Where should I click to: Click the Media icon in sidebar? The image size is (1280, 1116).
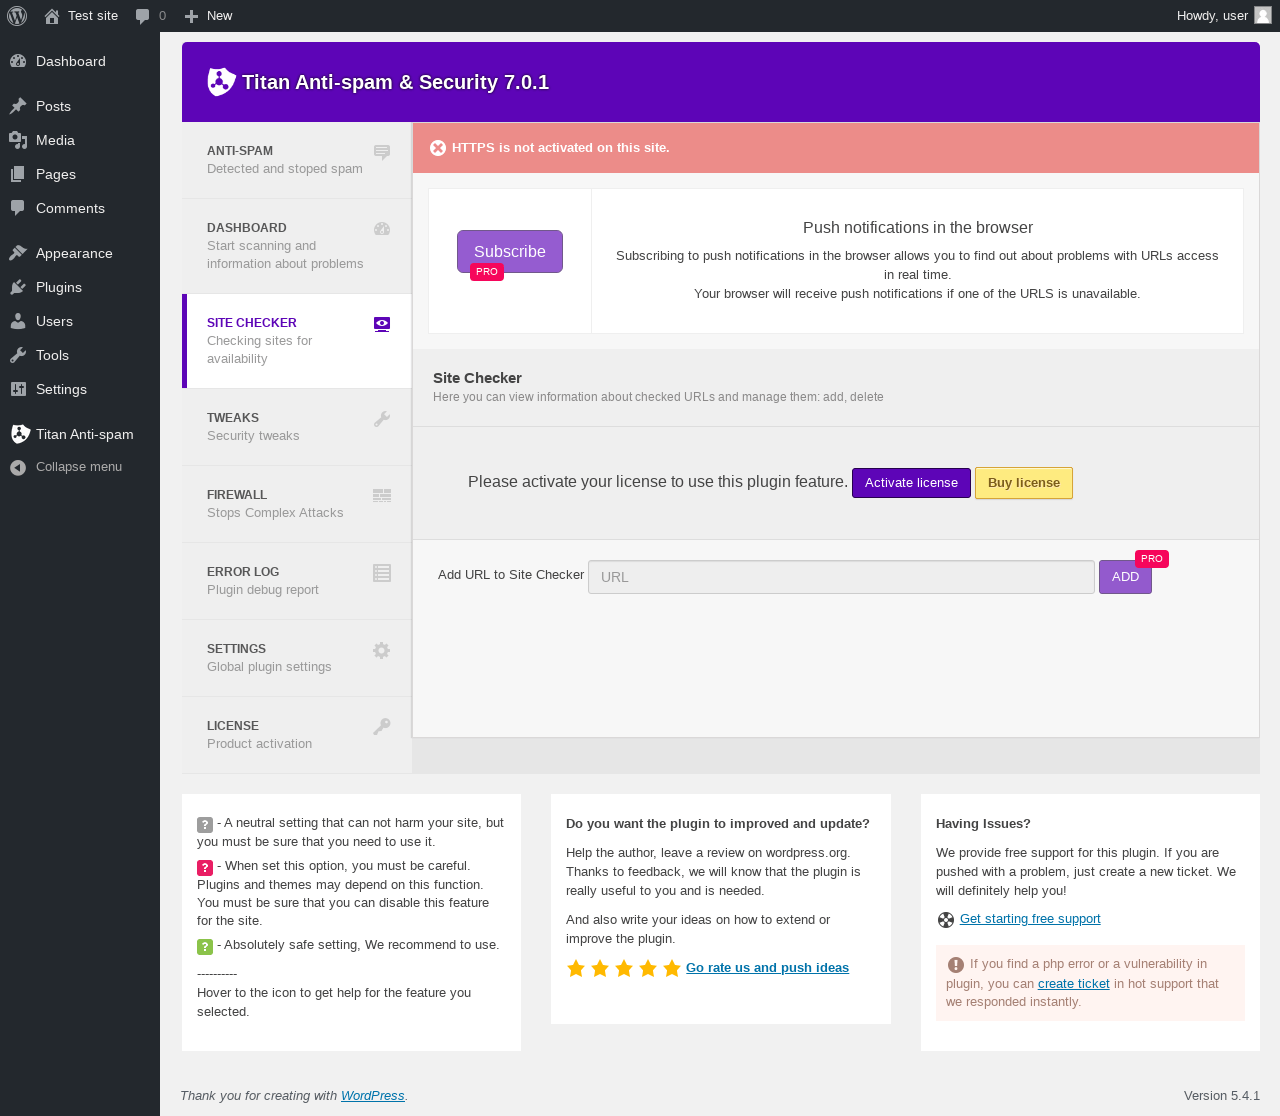18,140
